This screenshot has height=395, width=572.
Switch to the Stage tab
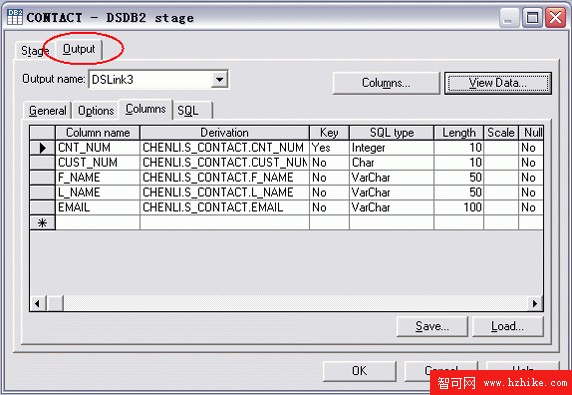tap(35, 51)
